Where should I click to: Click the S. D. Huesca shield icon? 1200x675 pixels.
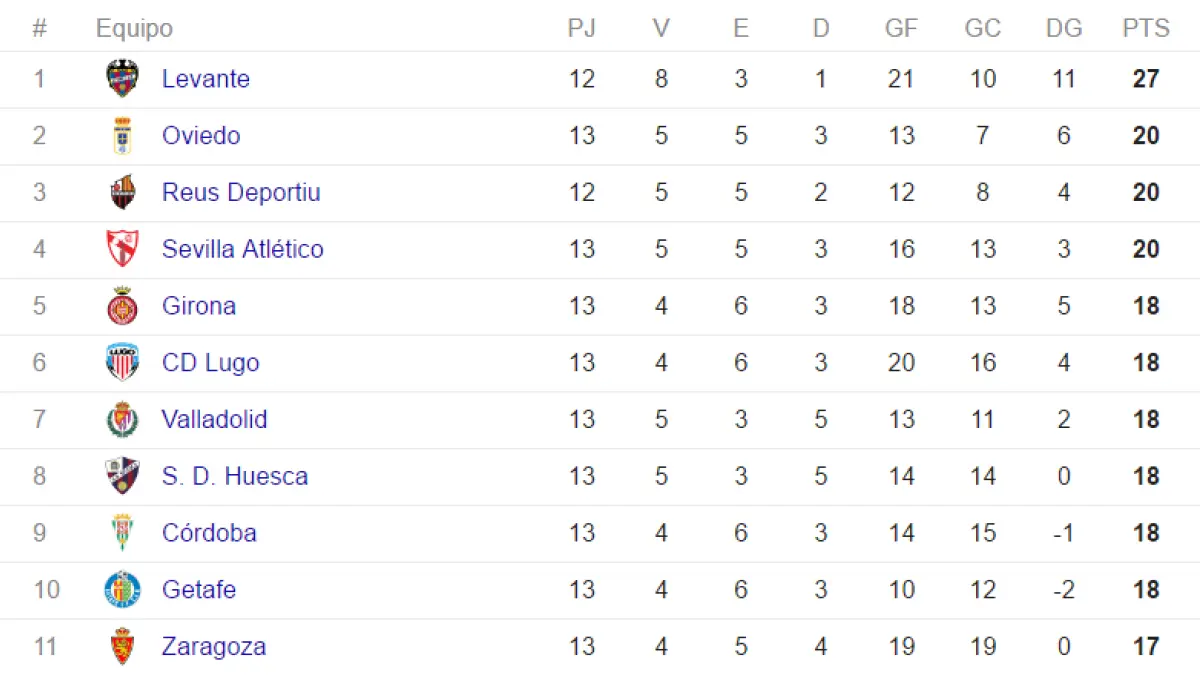click(123, 476)
